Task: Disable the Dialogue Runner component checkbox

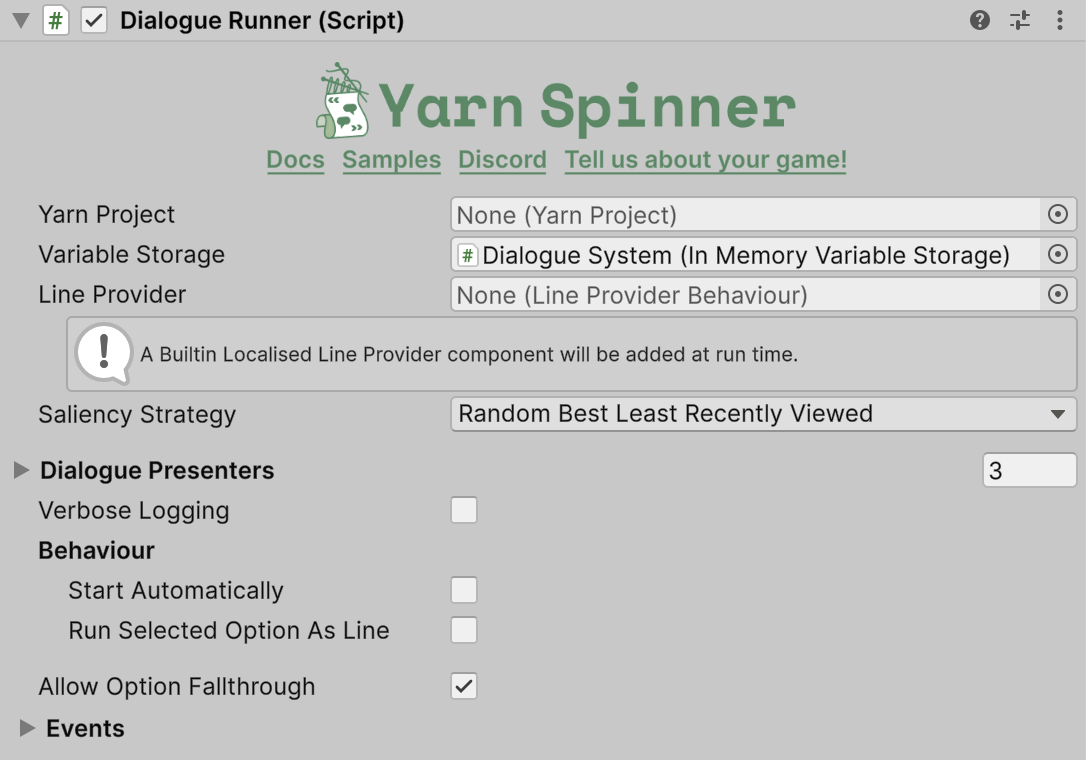Action: coord(94,21)
